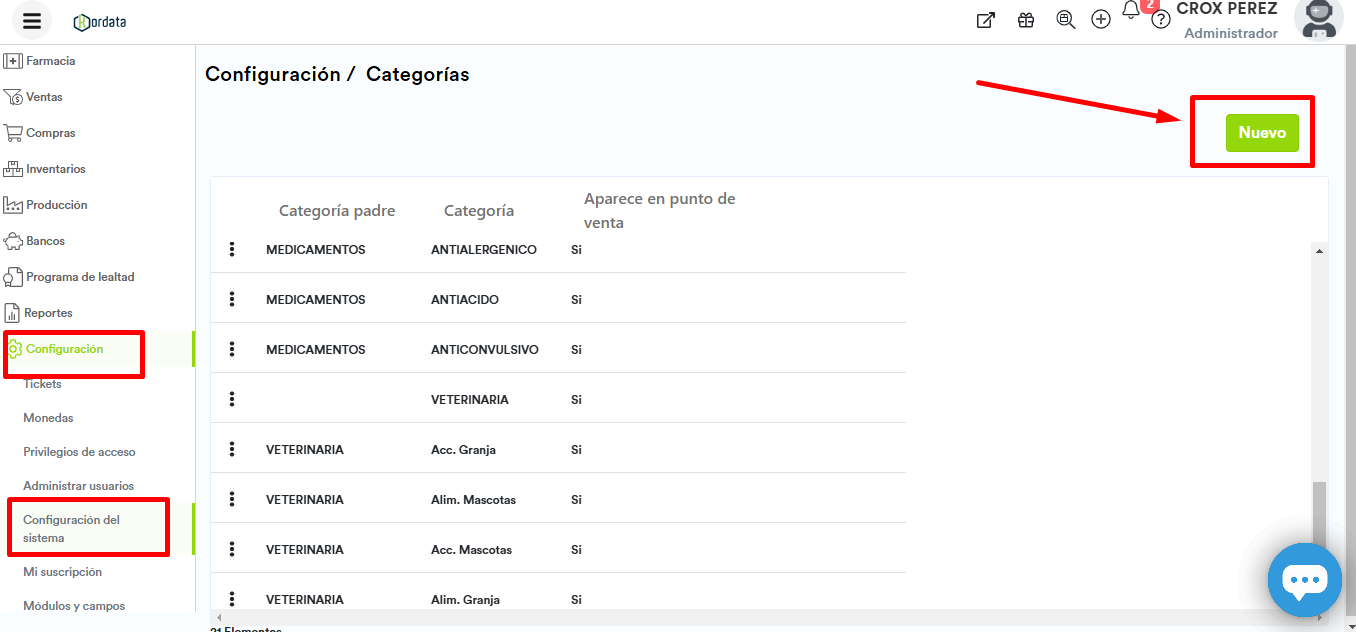Screen dimensions: 1356x632
Task: Click the magnifier search icon in header
Action: click(1066, 20)
